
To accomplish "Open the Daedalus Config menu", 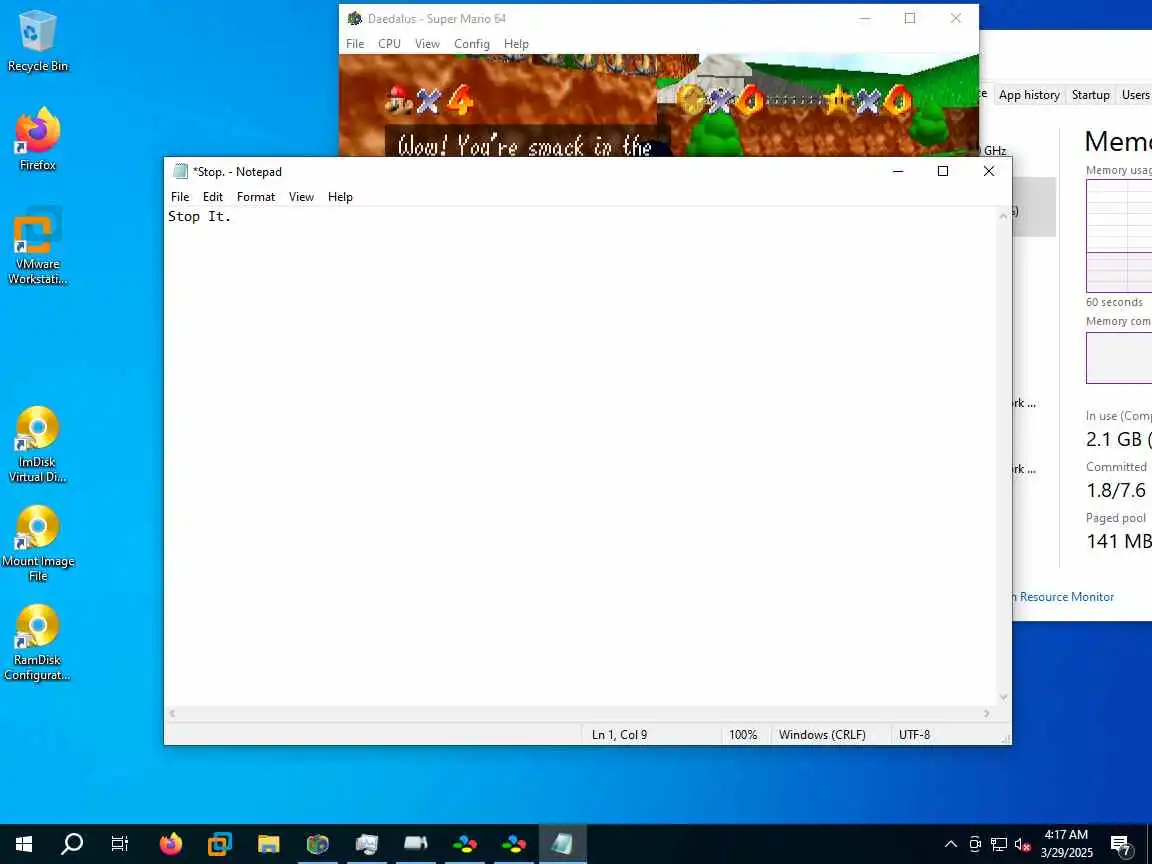I will point(472,44).
